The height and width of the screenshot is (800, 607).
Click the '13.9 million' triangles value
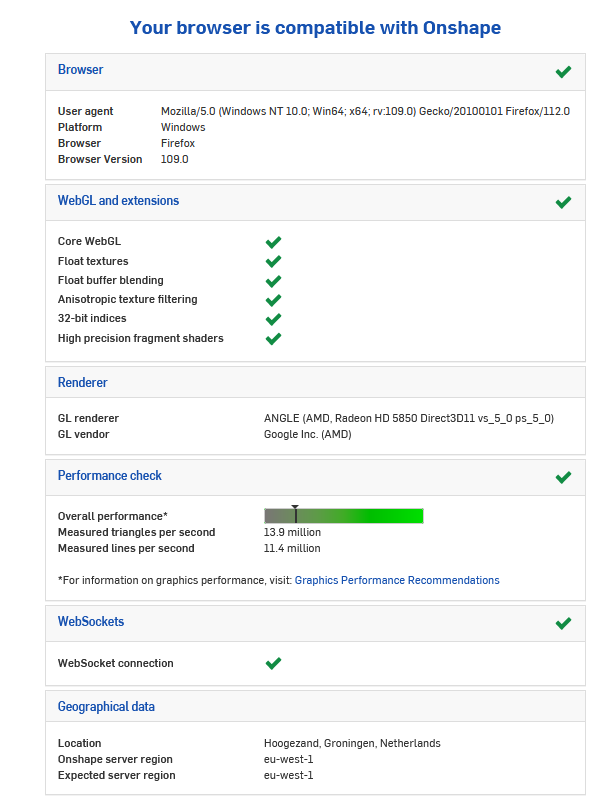[292, 532]
